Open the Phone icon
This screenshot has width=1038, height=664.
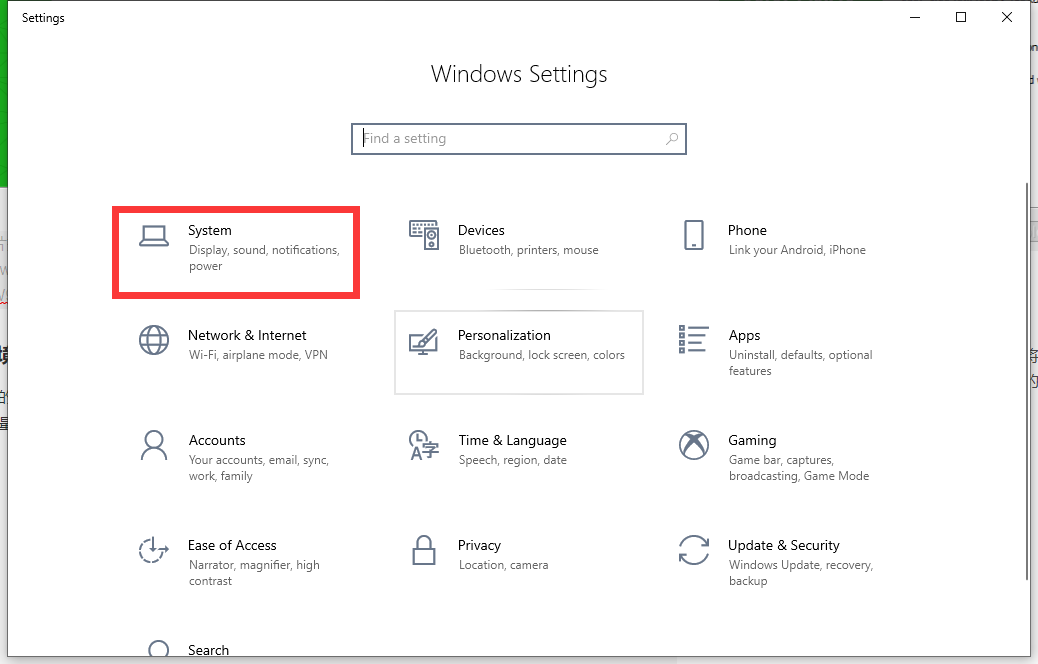pyautogui.click(x=694, y=235)
